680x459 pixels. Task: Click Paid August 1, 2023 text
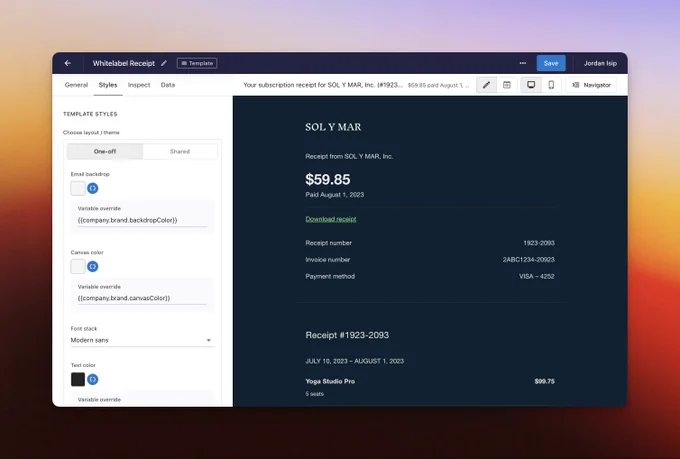(335, 195)
